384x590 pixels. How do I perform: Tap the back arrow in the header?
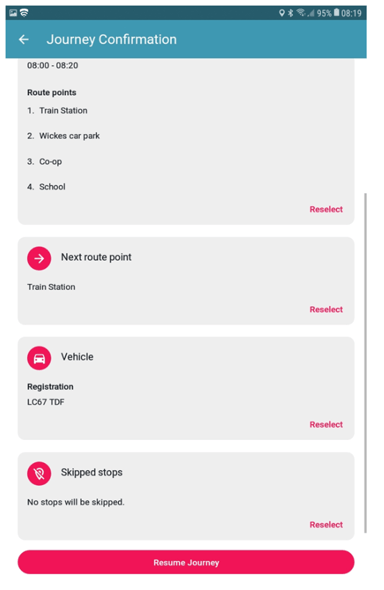[x=24, y=39]
